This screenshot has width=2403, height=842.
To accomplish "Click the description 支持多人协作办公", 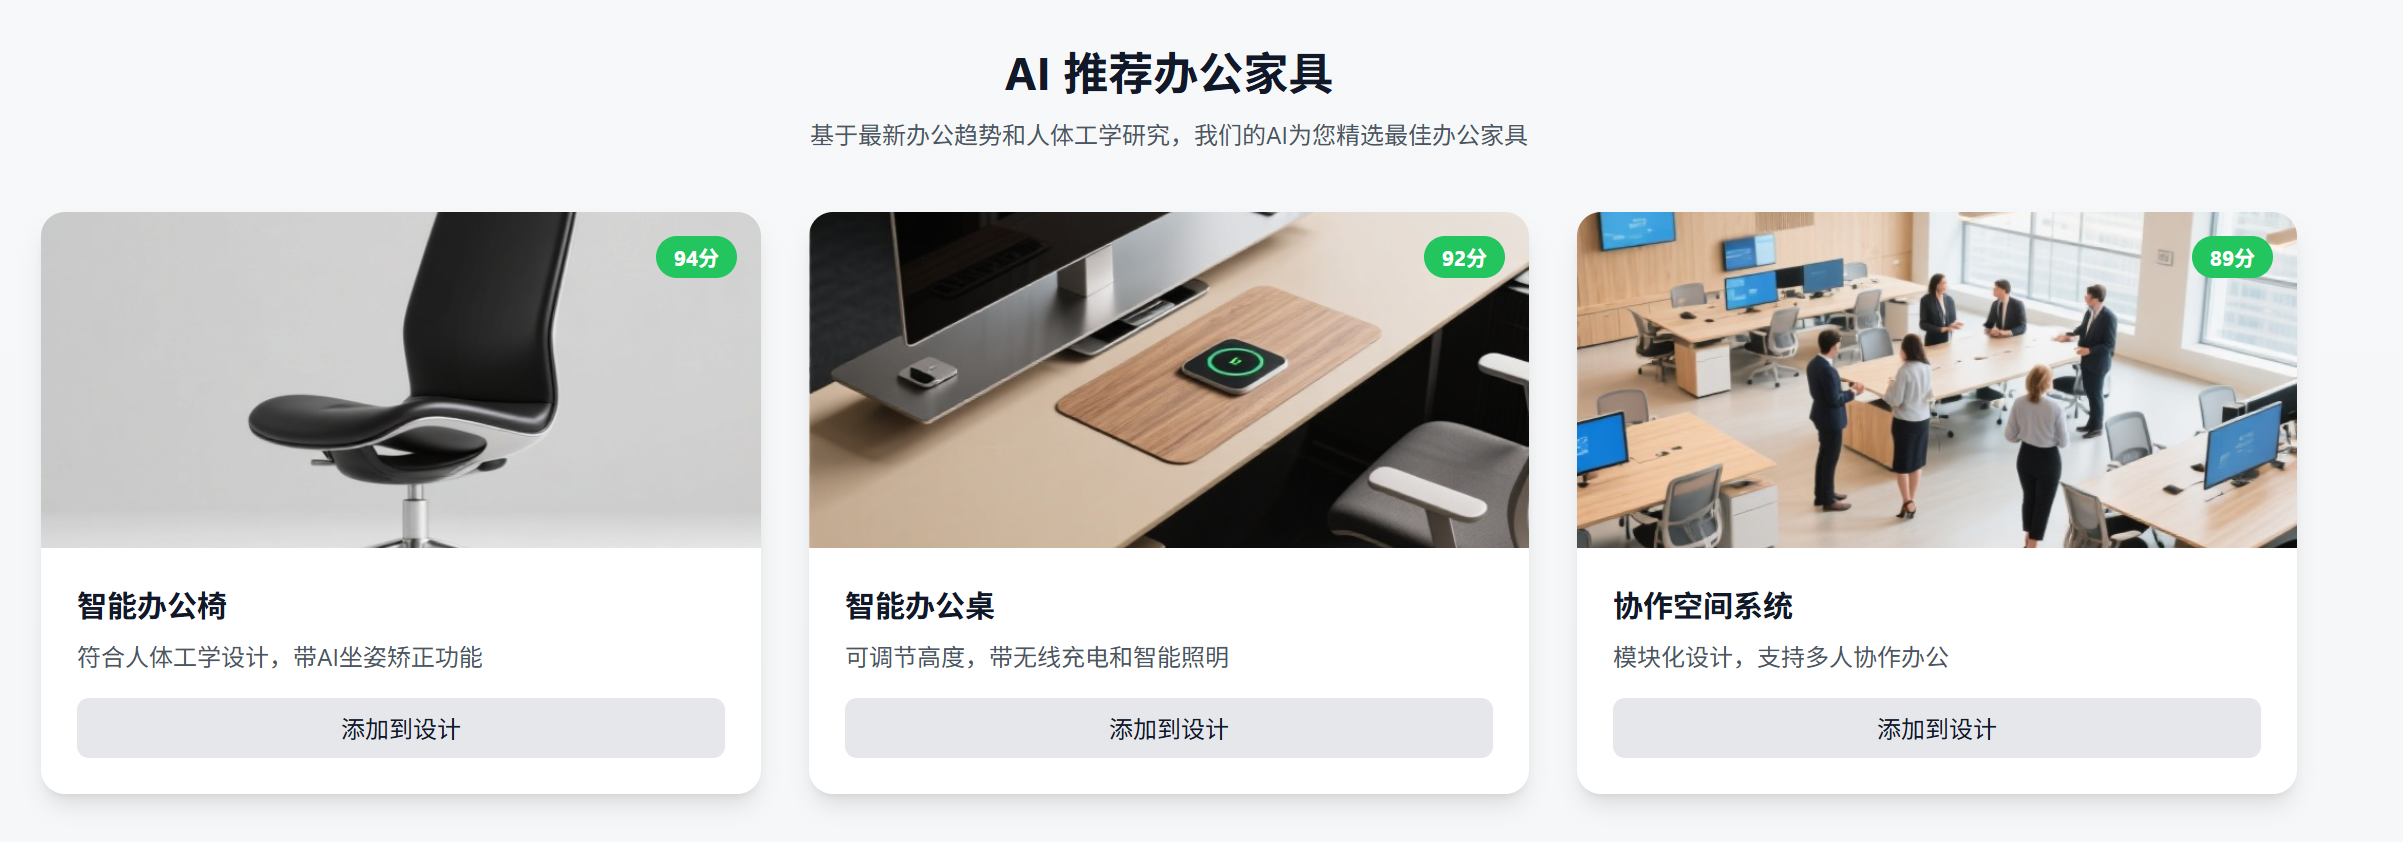I will pos(1853,657).
